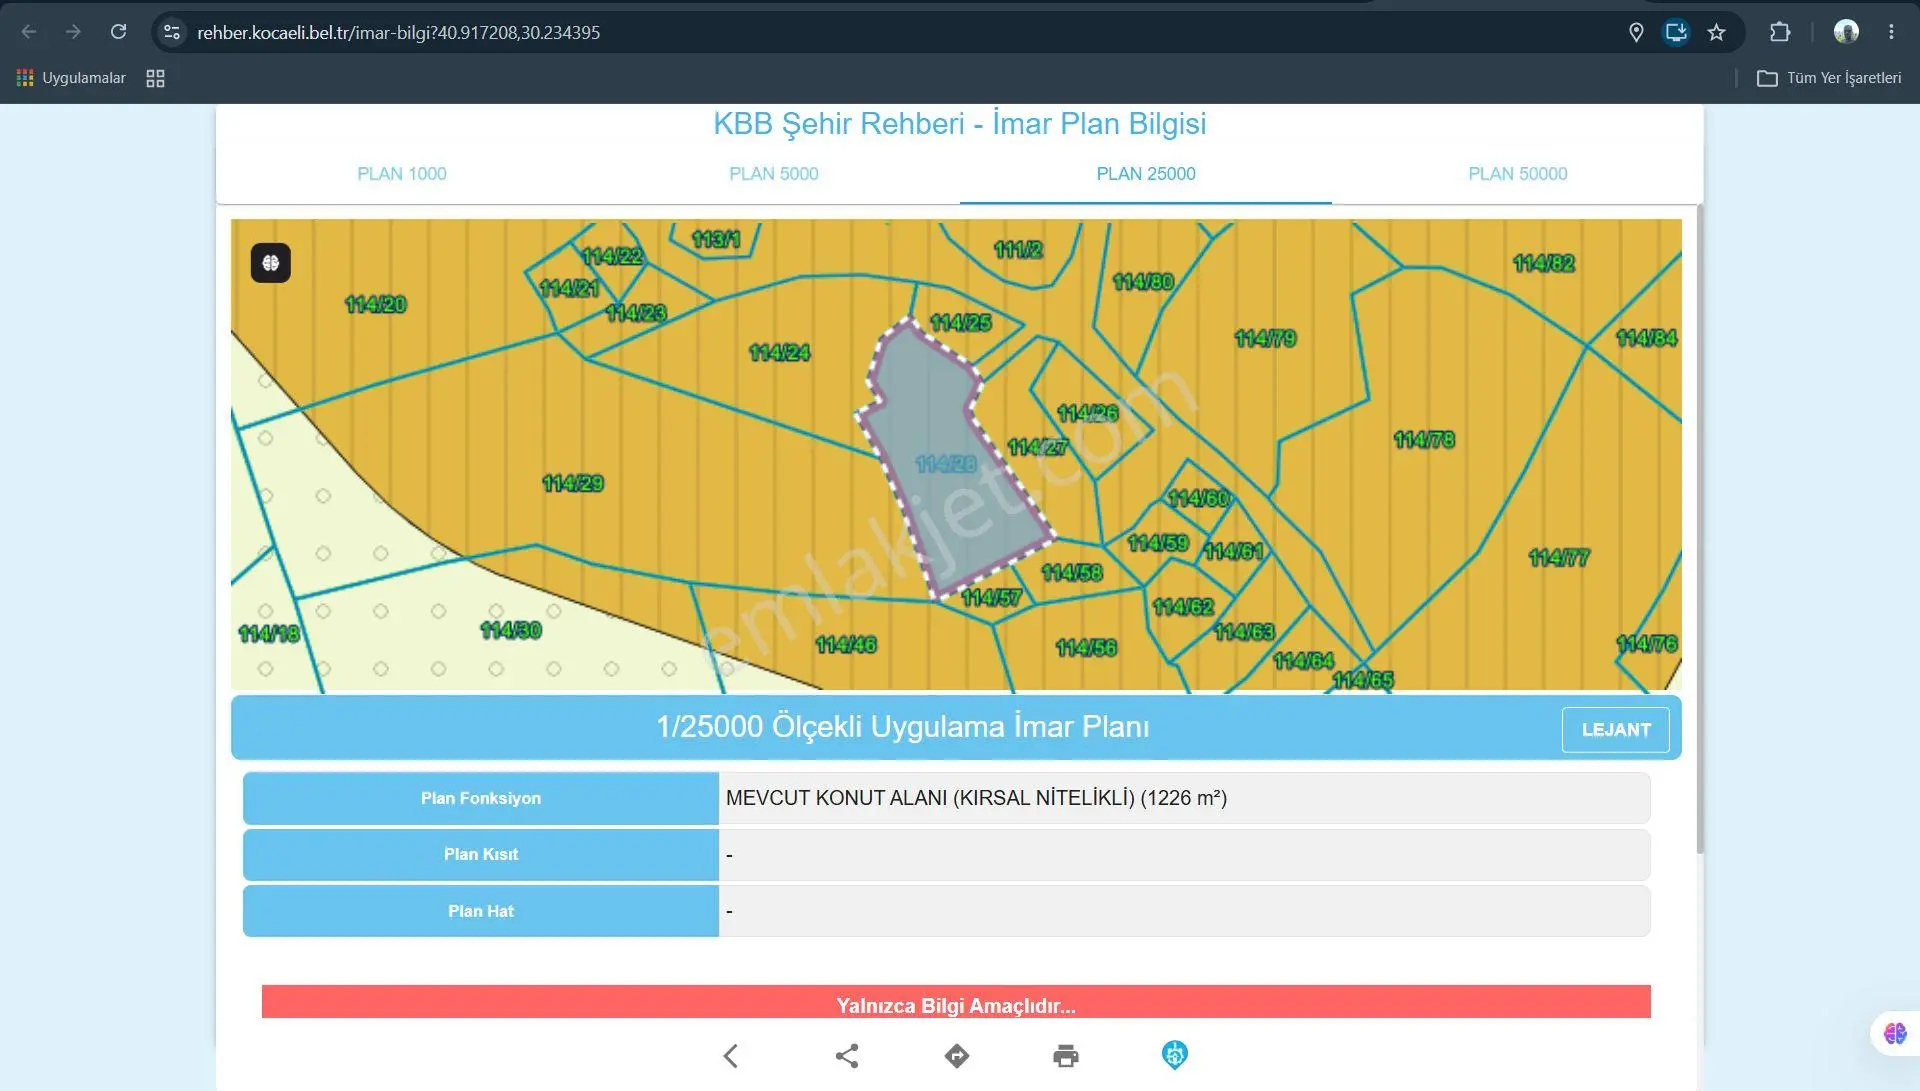Click the back arrow below disclaimer
Screen dimensions: 1920x1091
pyautogui.click(x=731, y=1056)
